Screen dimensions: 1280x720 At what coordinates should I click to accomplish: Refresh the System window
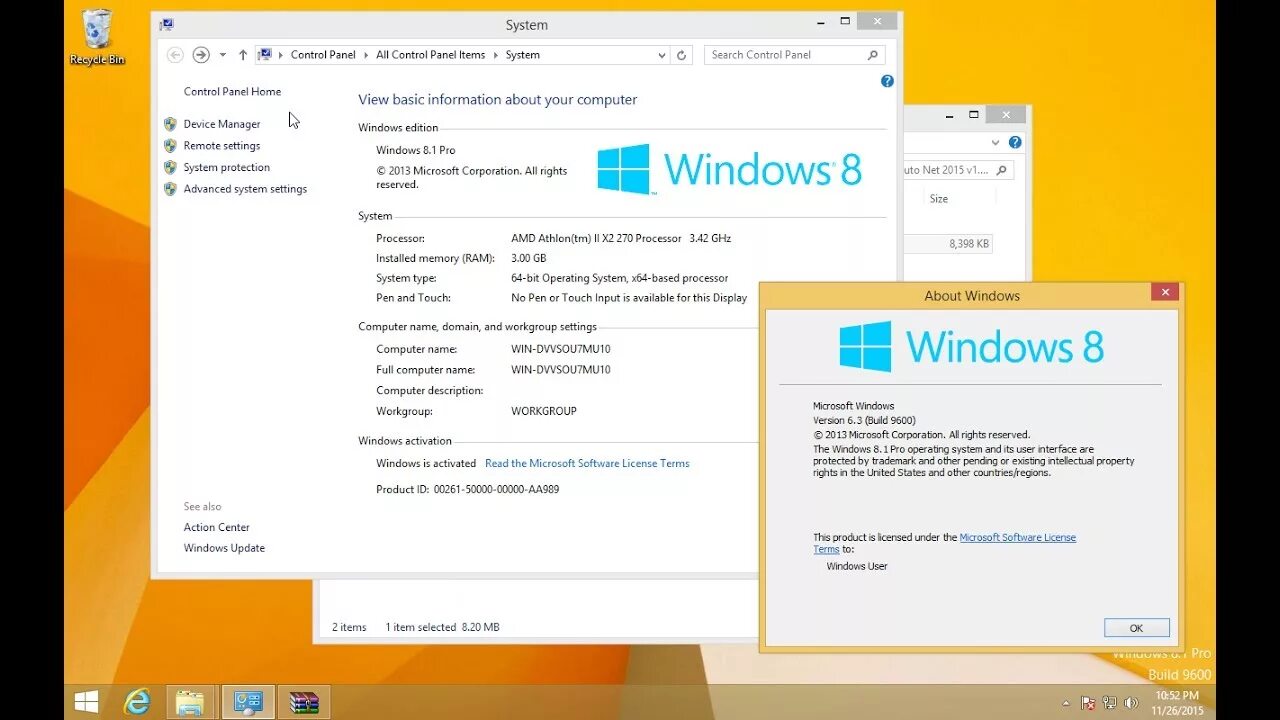(682, 56)
